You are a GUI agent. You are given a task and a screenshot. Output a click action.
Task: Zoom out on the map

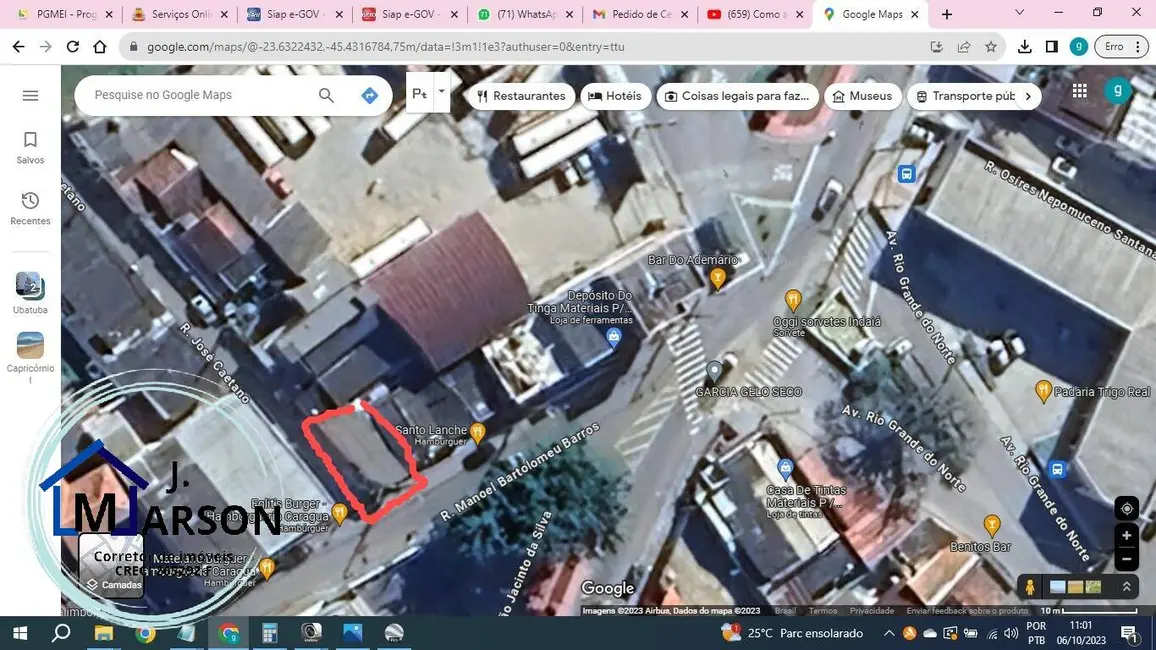coord(1126,559)
